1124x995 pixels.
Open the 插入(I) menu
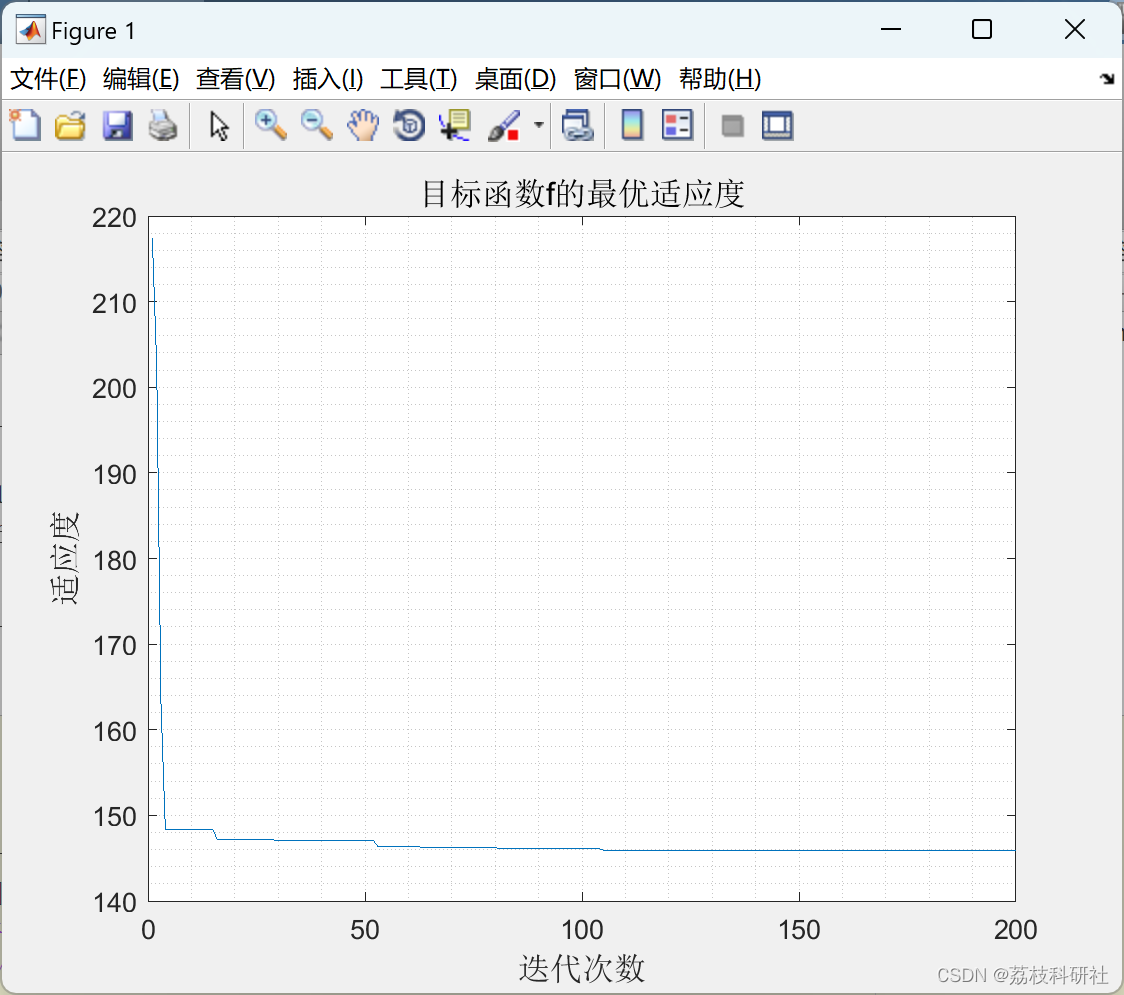pos(328,79)
